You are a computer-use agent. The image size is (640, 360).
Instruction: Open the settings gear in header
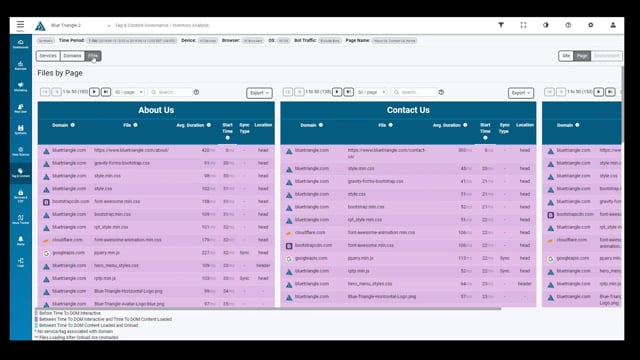591,25
